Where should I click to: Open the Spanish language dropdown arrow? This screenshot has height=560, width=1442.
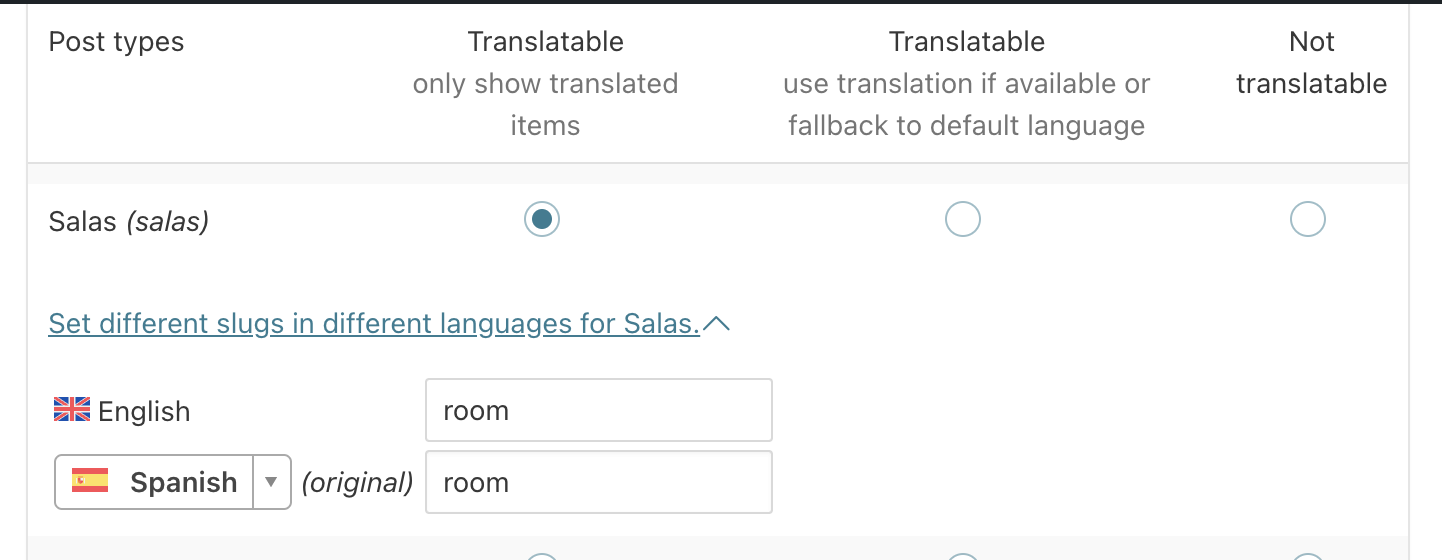pos(270,482)
